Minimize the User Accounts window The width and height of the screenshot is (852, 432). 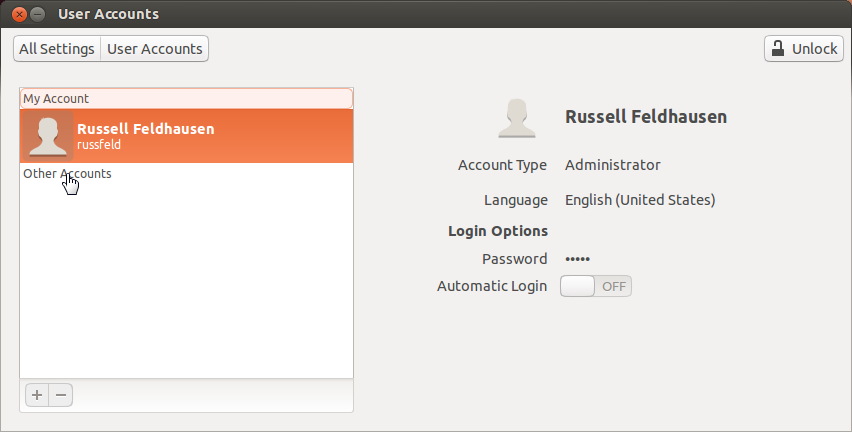[37, 15]
